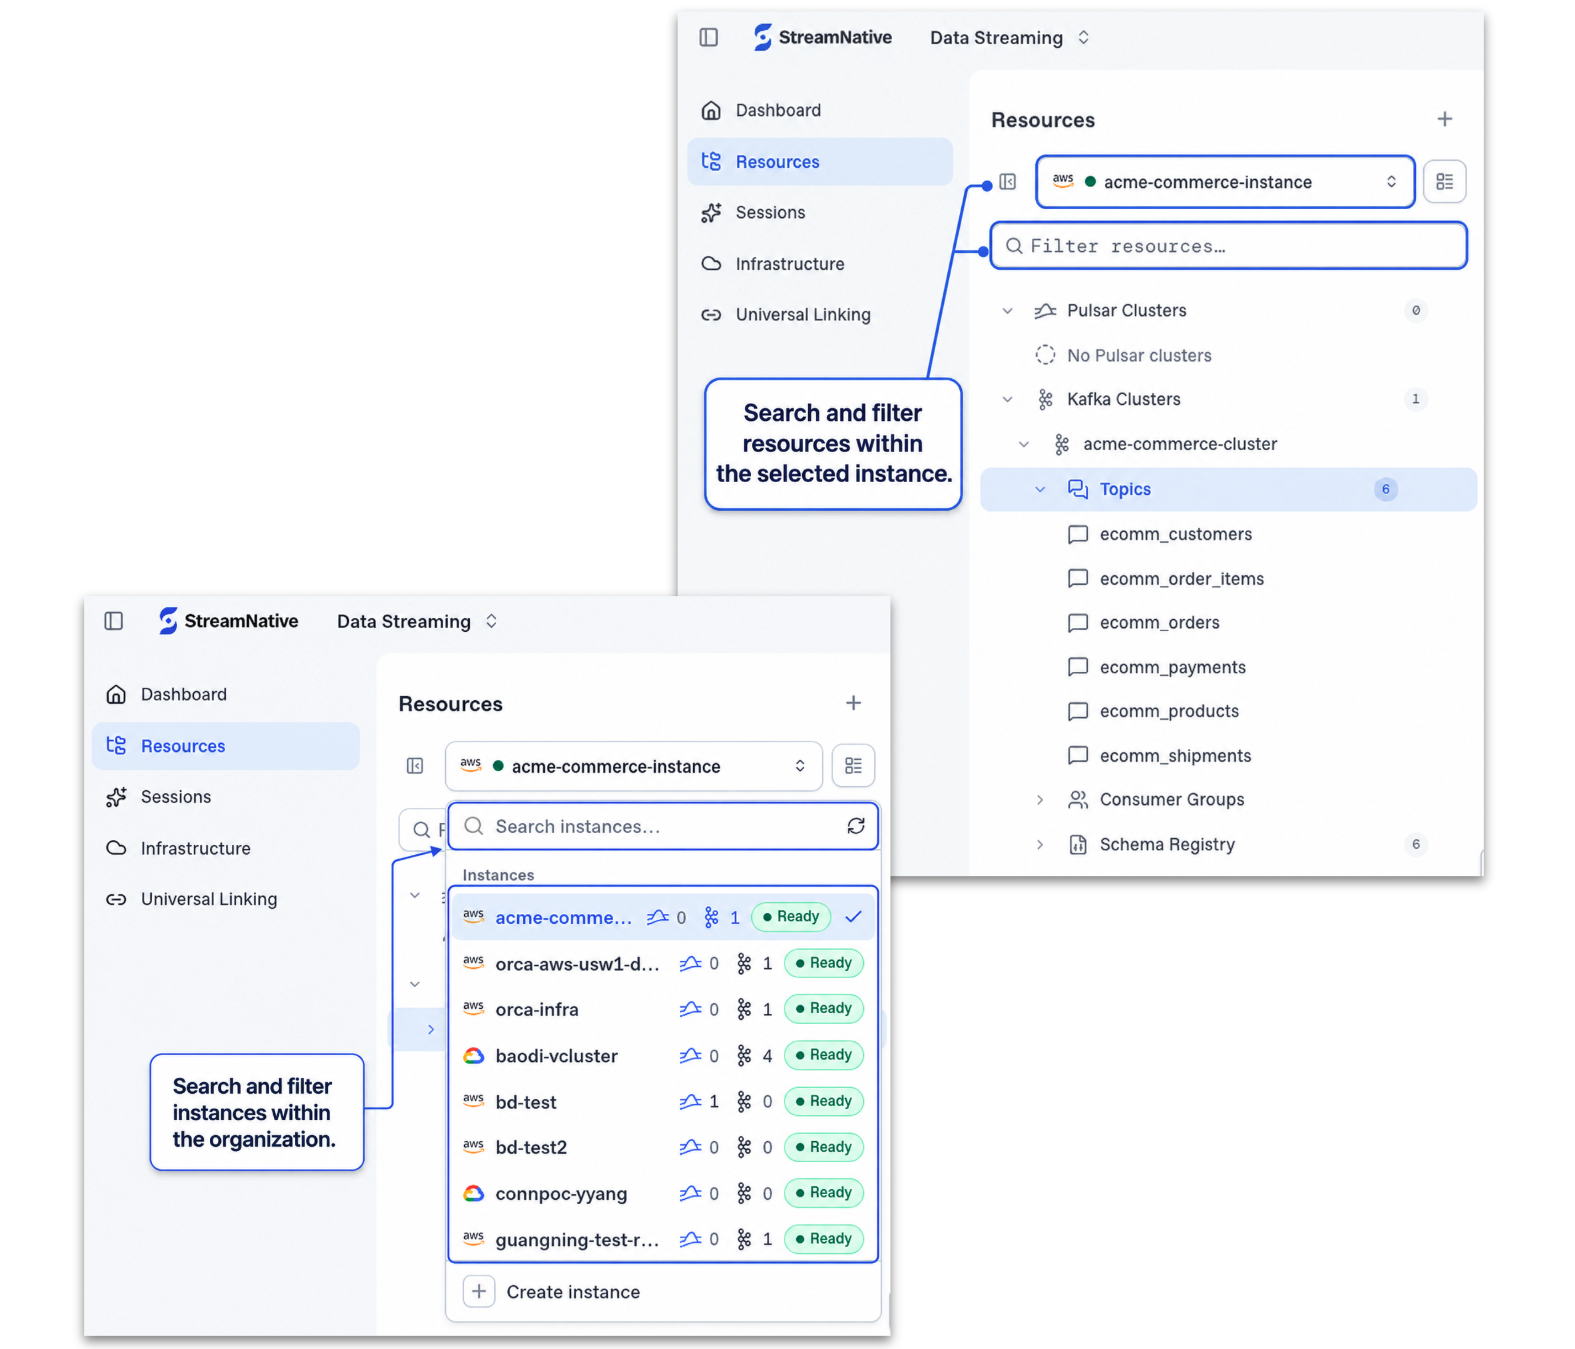Select bd-test instance
Screen dimensions: 1575x1349
(x=663, y=1101)
